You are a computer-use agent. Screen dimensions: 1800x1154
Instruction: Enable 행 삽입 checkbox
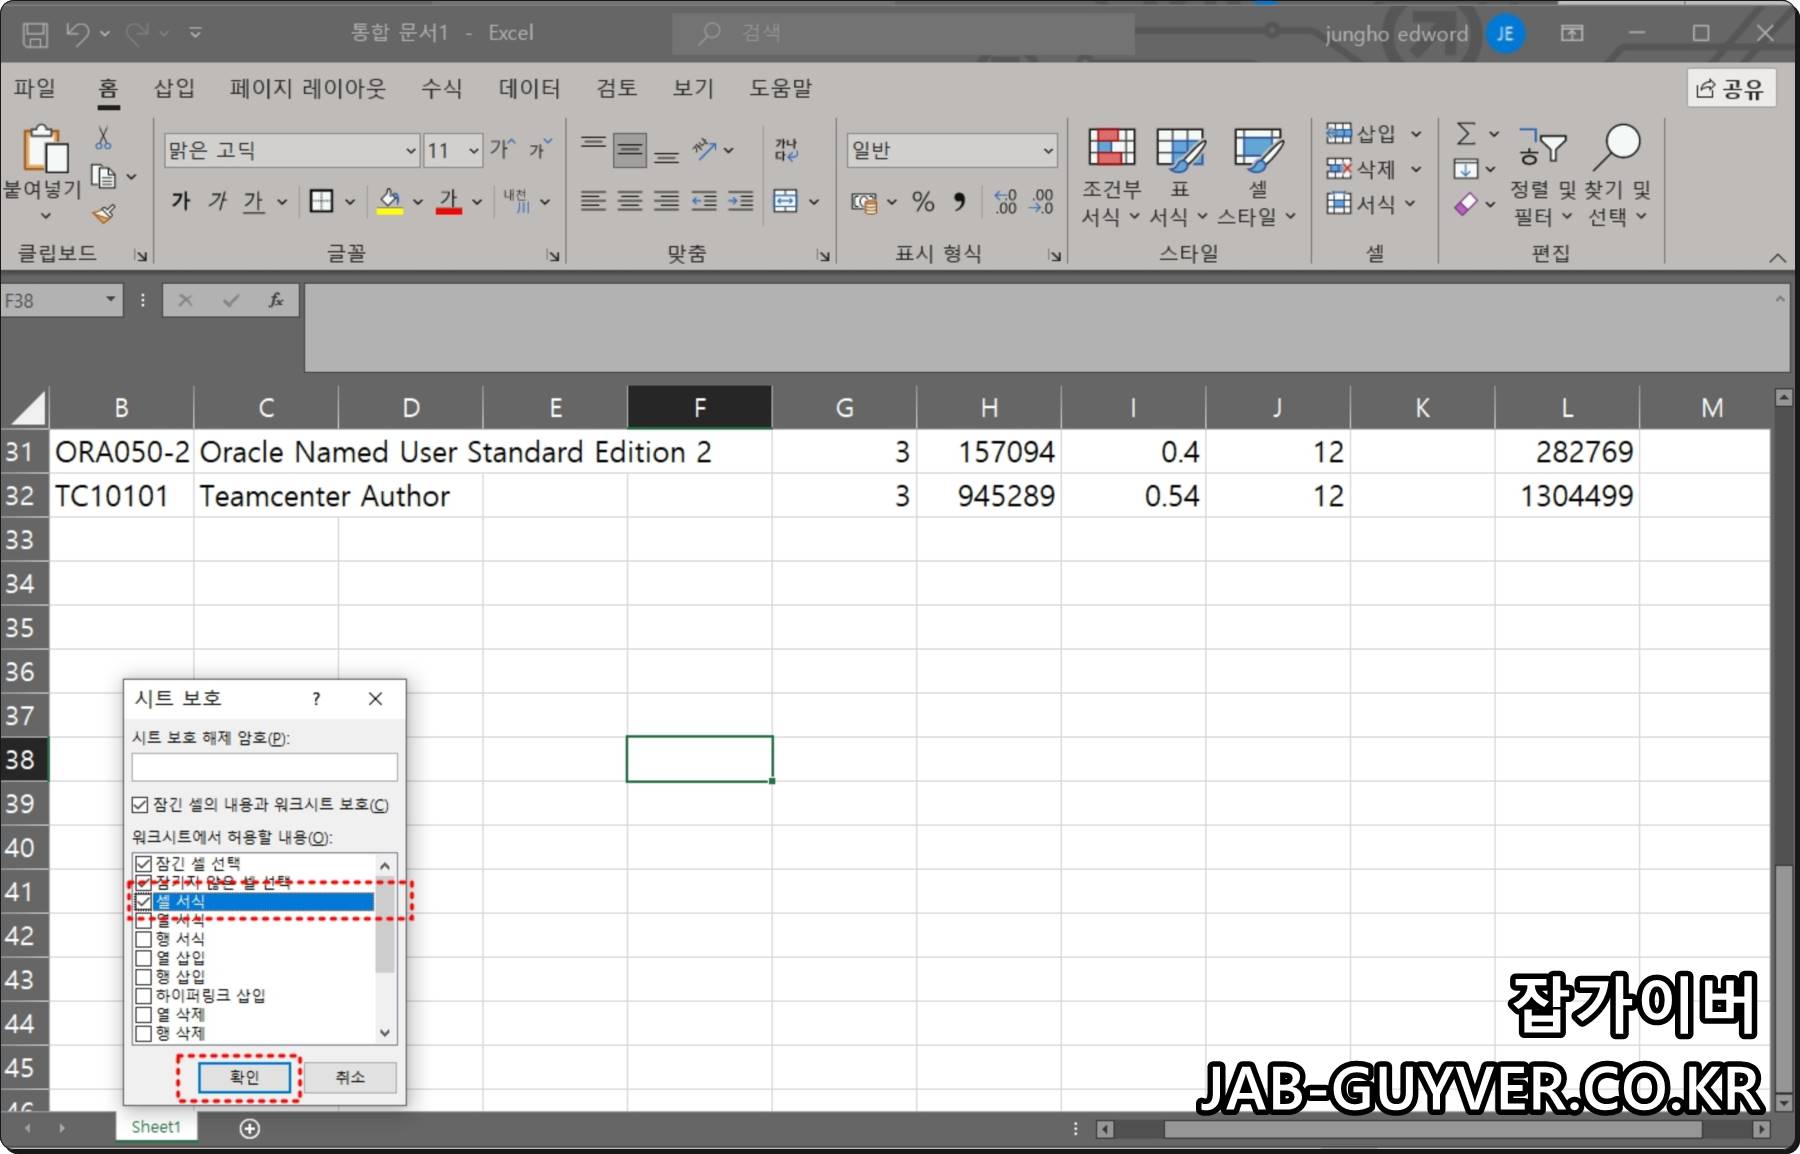pyautogui.click(x=143, y=977)
